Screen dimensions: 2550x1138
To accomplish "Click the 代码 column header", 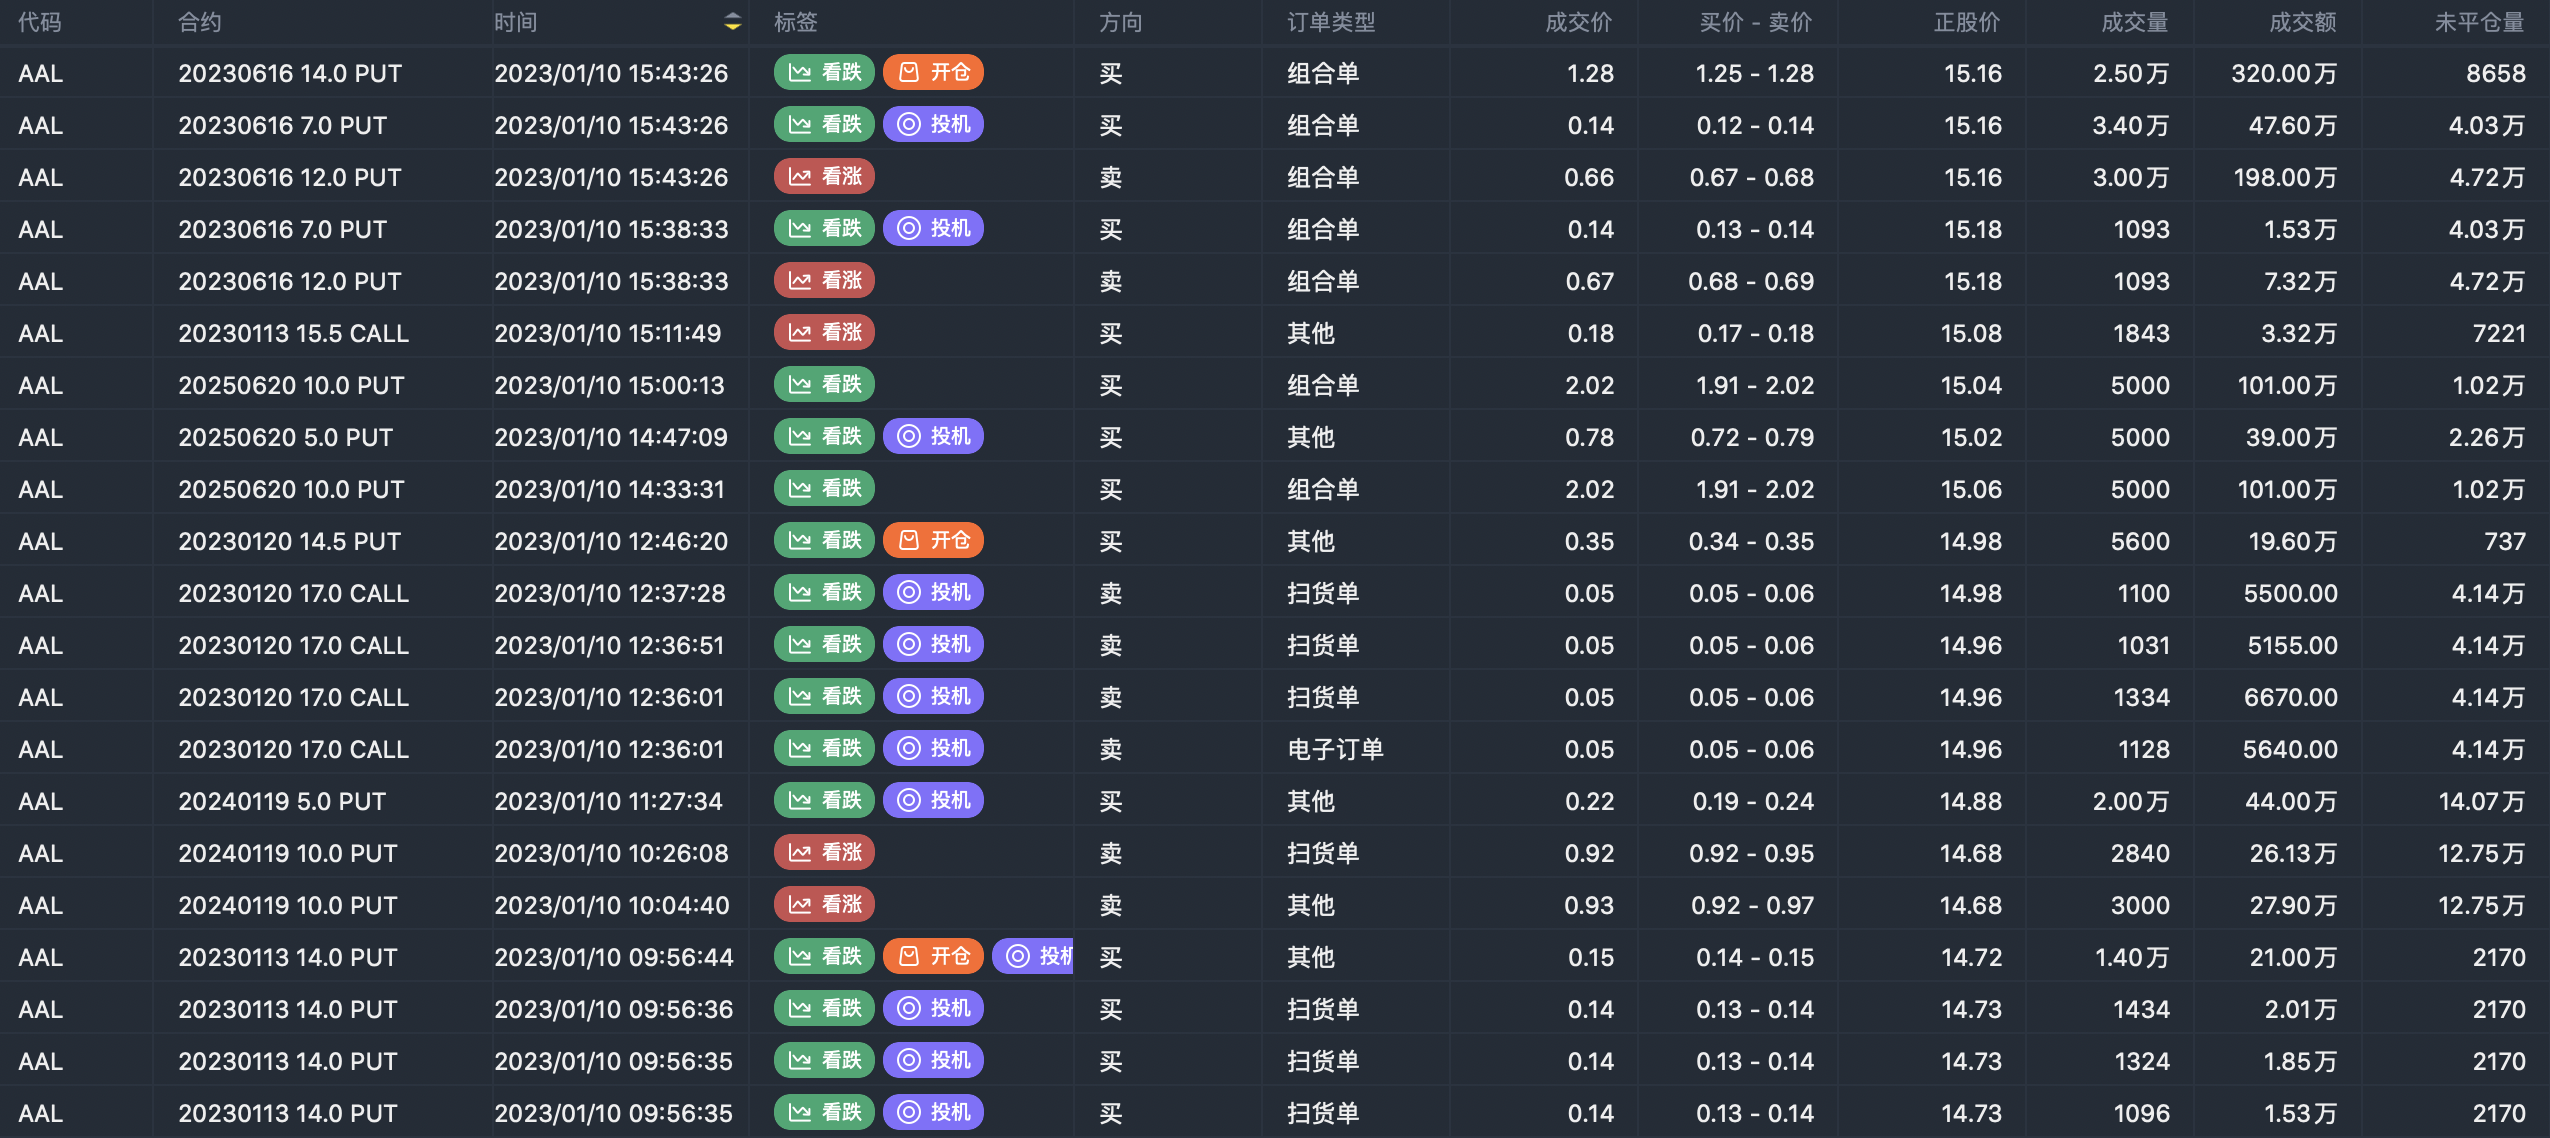I will tap(40, 22).
